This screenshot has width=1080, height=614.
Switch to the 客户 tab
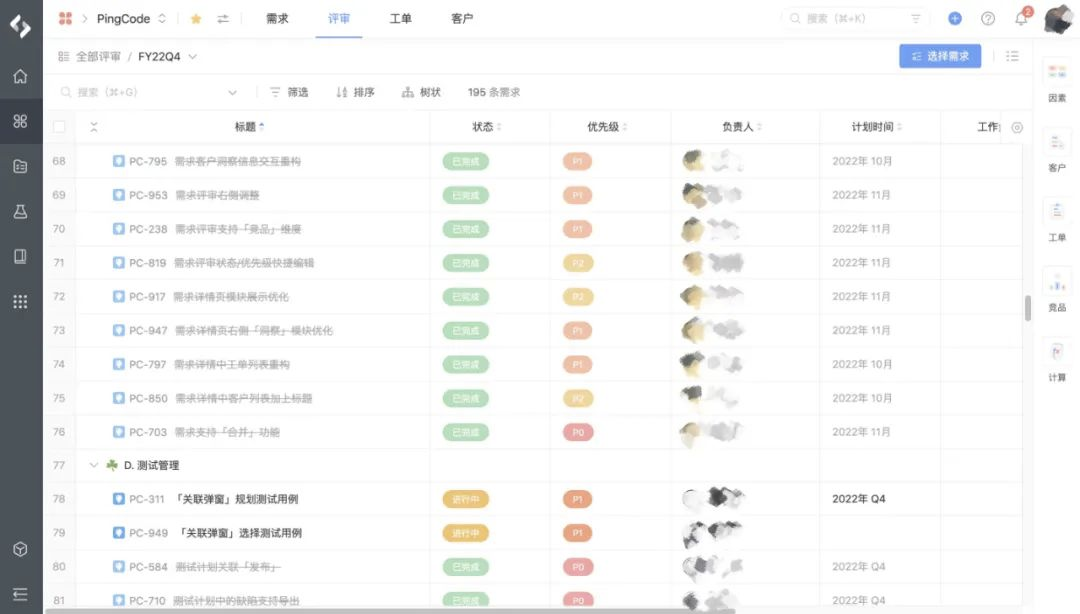[461, 18]
